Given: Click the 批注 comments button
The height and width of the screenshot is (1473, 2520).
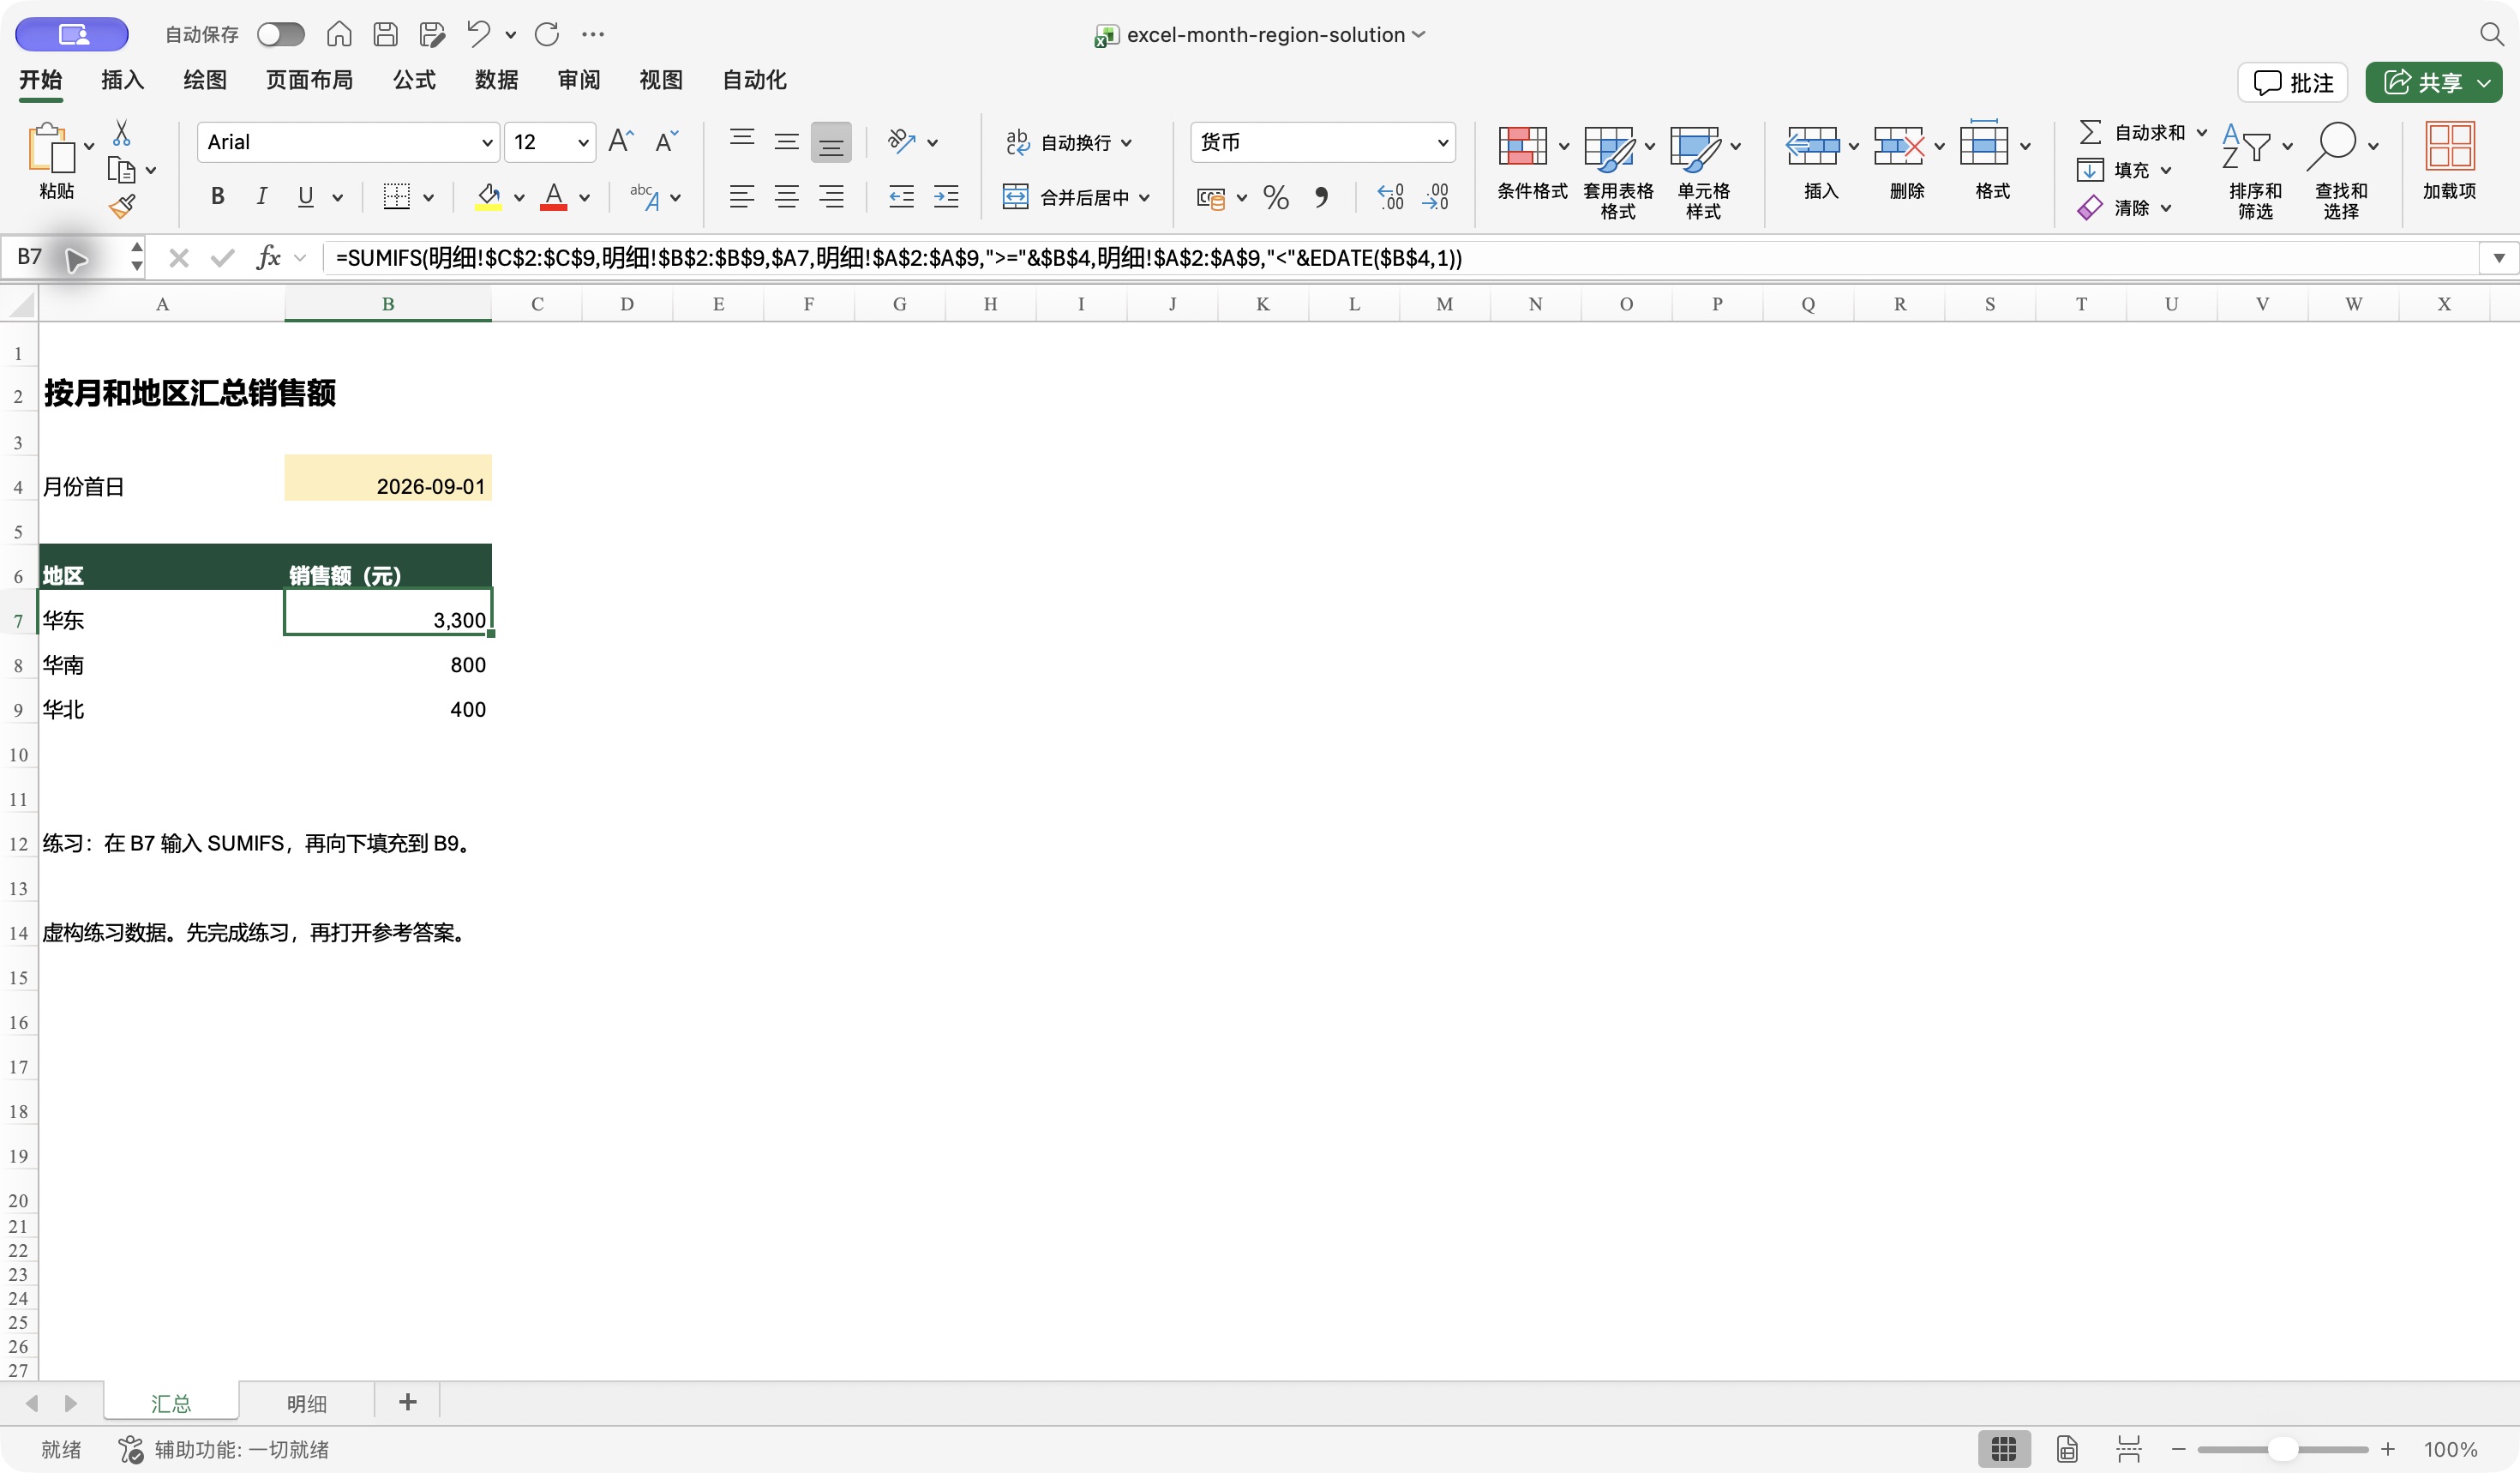Looking at the screenshot, I should (x=2293, y=82).
